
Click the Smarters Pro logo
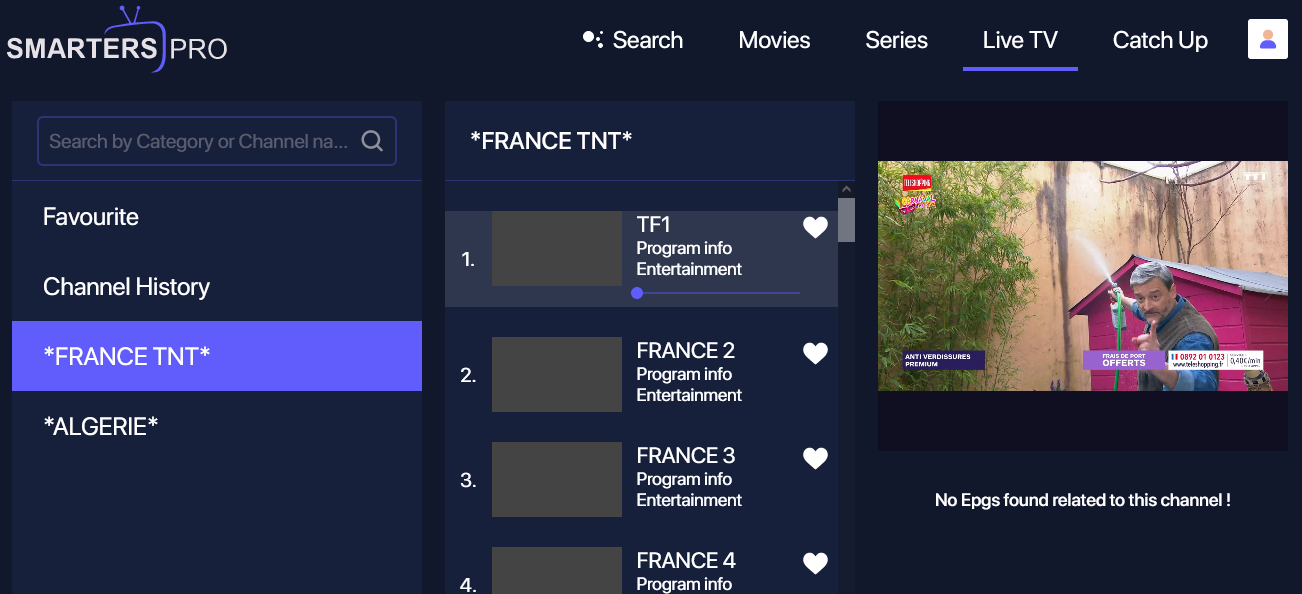tap(117, 40)
